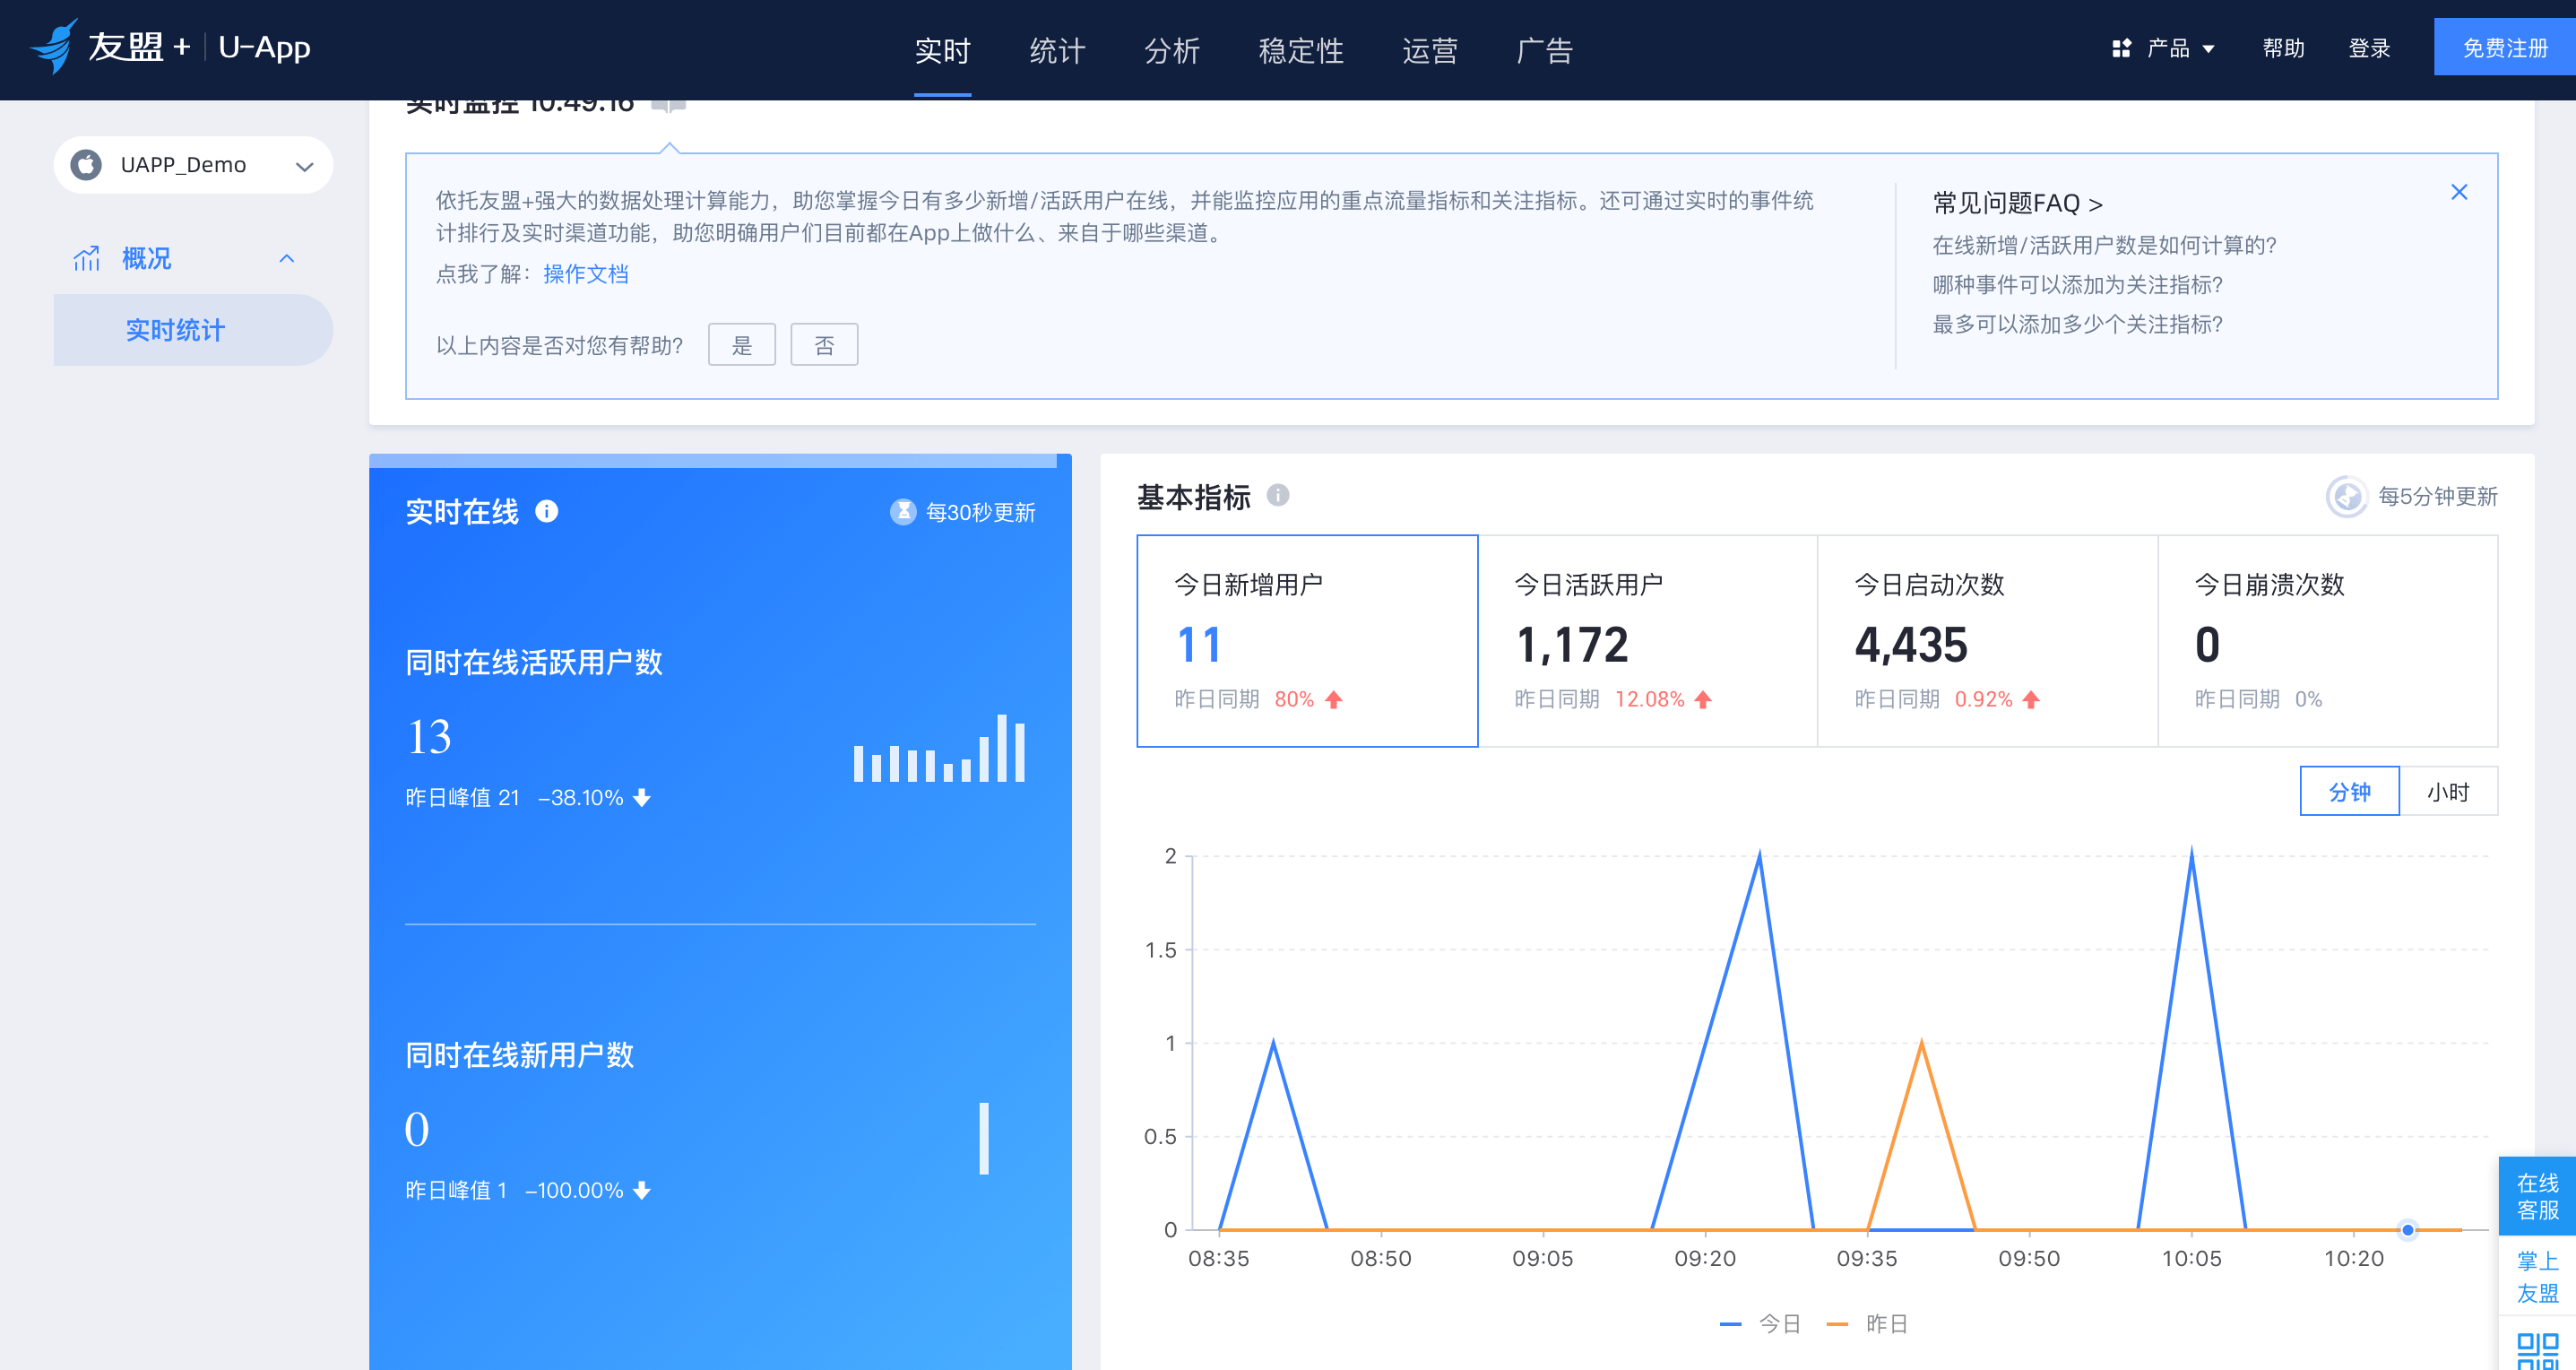Click the 在线客服 floating button

tap(2537, 1196)
